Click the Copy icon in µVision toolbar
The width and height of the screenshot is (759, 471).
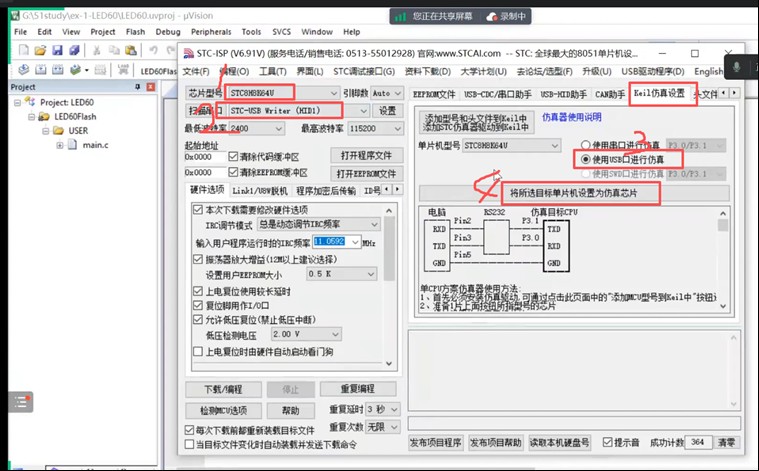pos(114,50)
